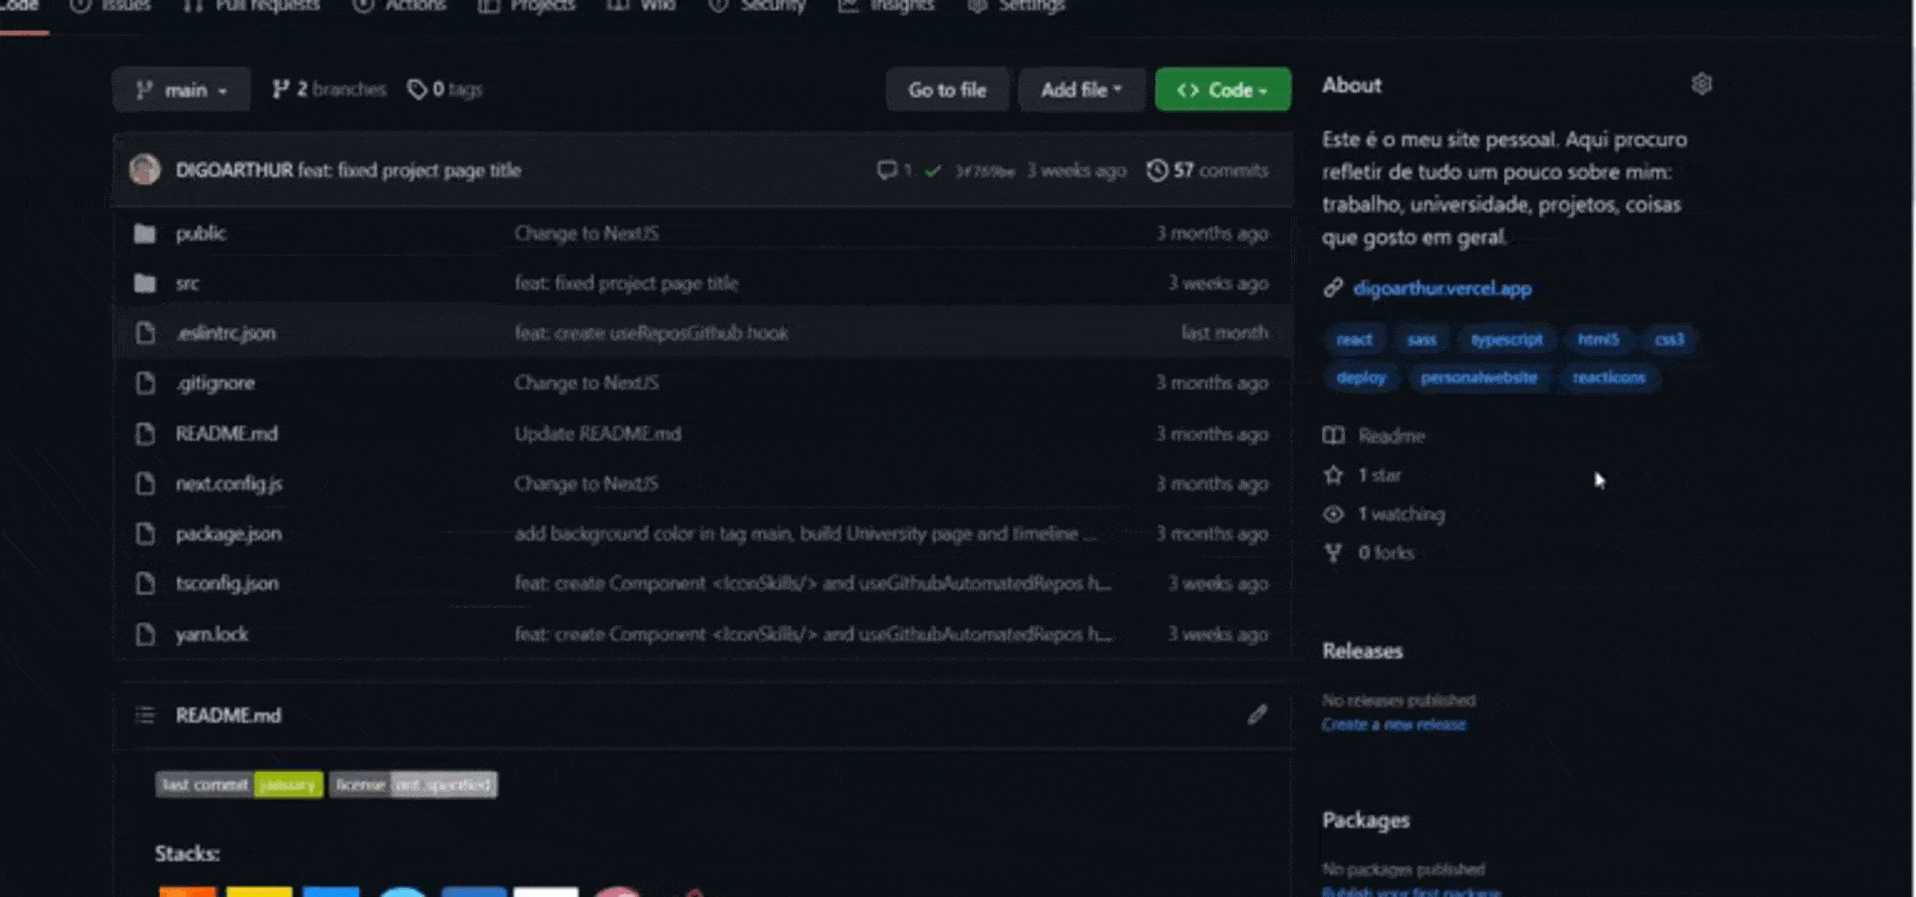Edit README with the pencil icon

[x=1257, y=714]
